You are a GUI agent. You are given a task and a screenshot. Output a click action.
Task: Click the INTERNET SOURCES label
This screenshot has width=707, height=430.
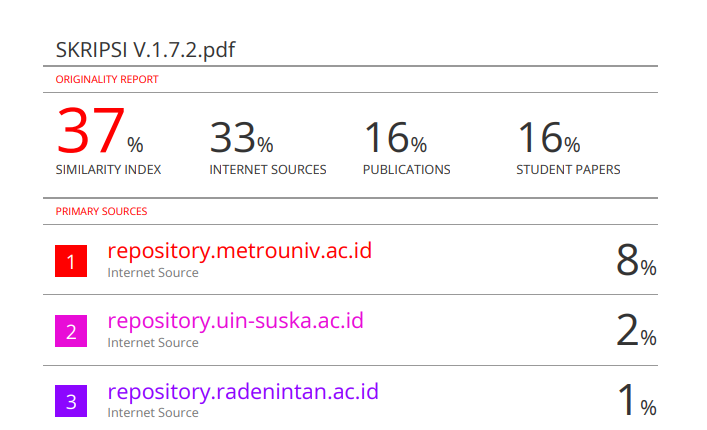(268, 169)
